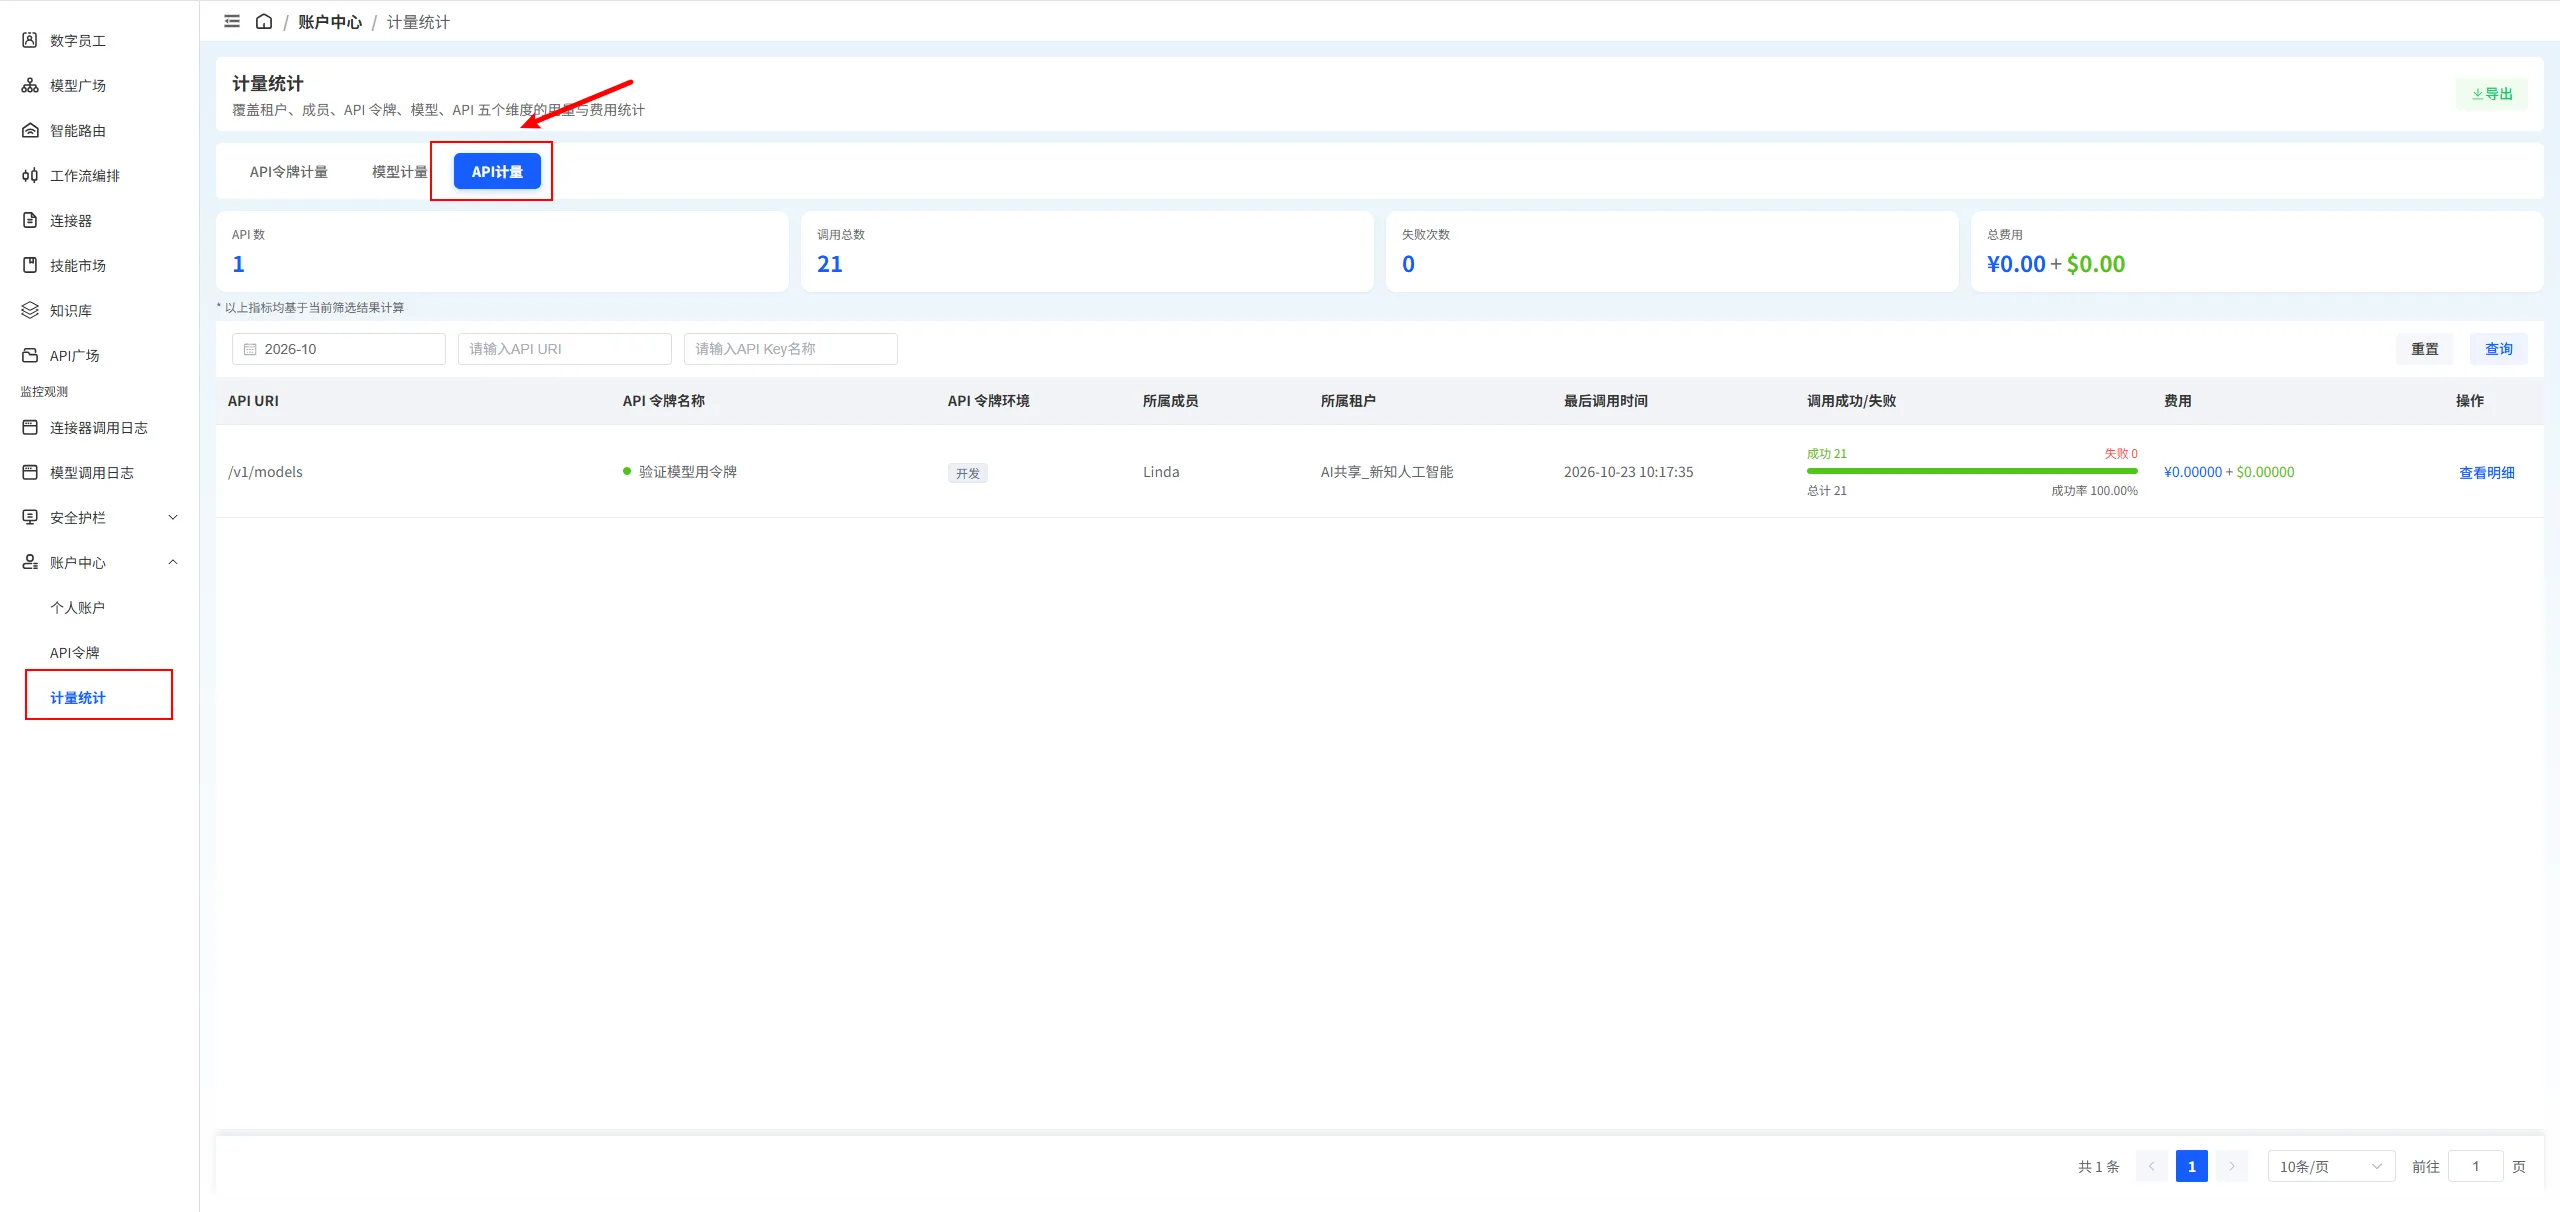The height and width of the screenshot is (1212, 2560).
Task: Collapse the 账户中心 menu chevron
Action: point(173,562)
